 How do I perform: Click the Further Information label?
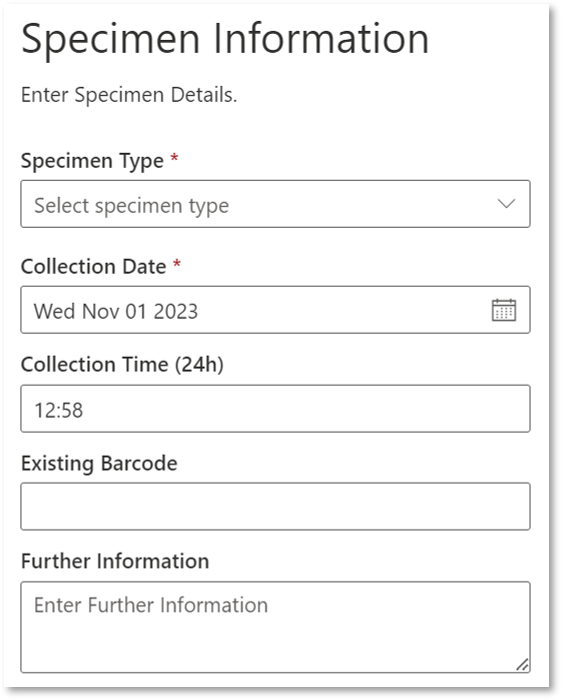(115, 561)
